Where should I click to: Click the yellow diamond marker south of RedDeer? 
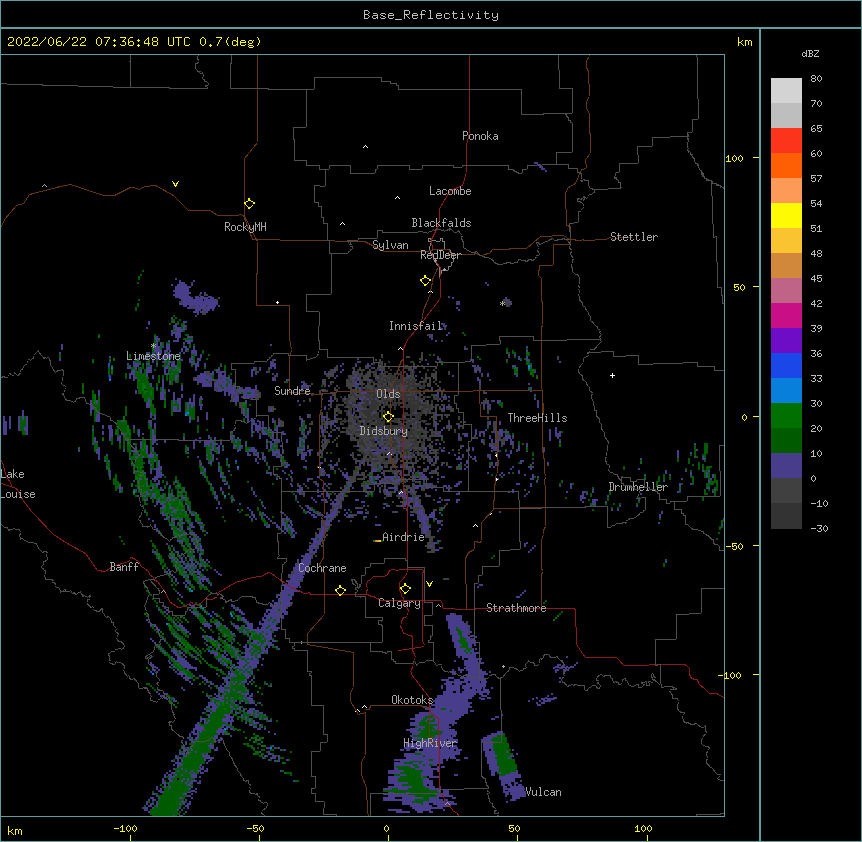pos(425,281)
